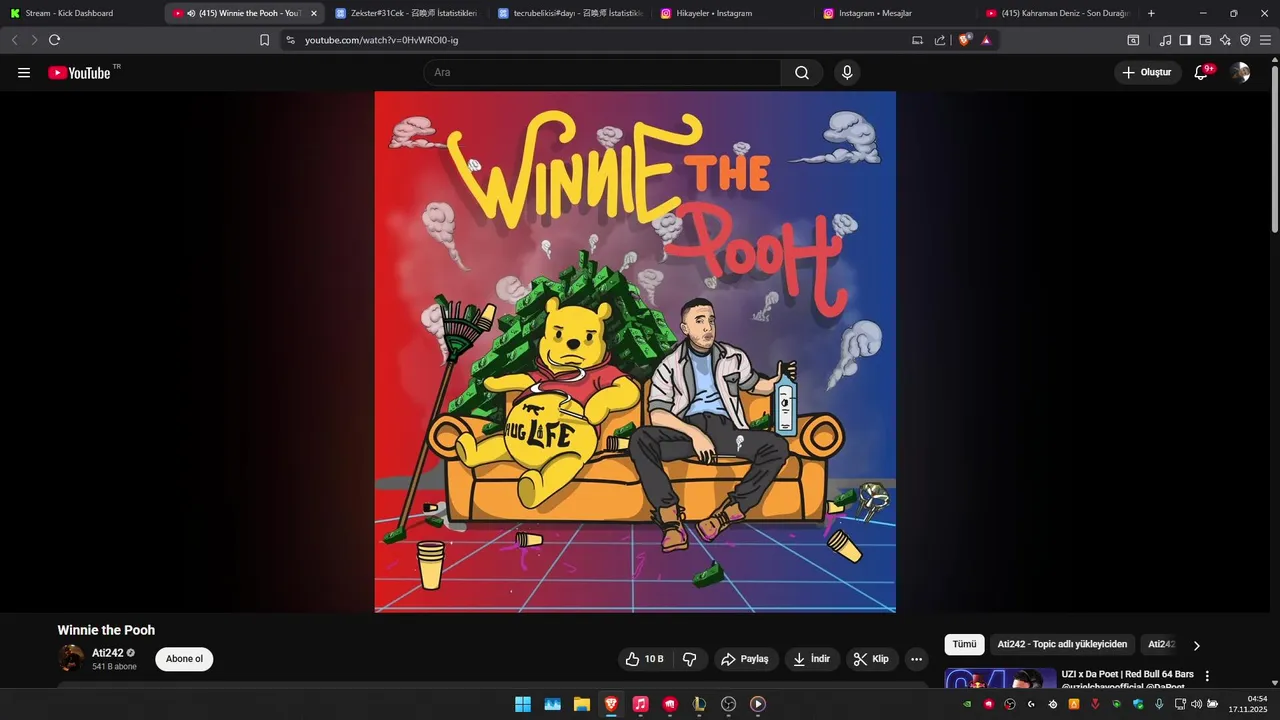The image size is (1280, 720).
Task: Close the Winnie the Pooh browser tab
Action: (314, 13)
